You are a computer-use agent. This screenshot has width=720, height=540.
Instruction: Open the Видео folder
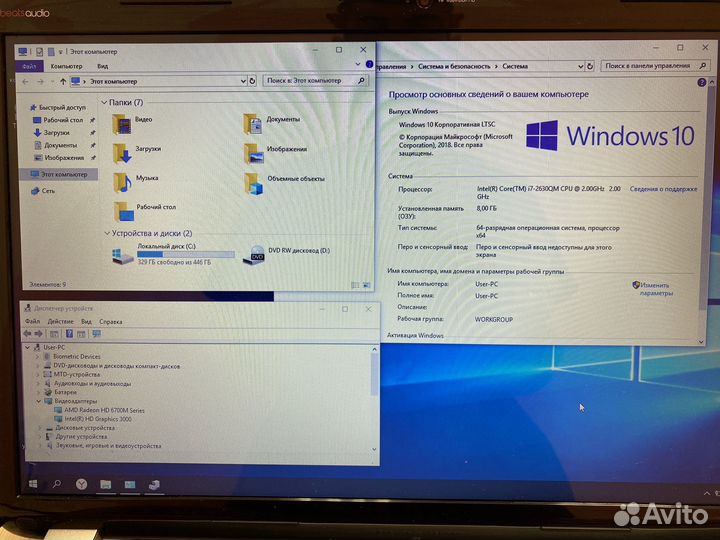pyautogui.click(x=132, y=124)
